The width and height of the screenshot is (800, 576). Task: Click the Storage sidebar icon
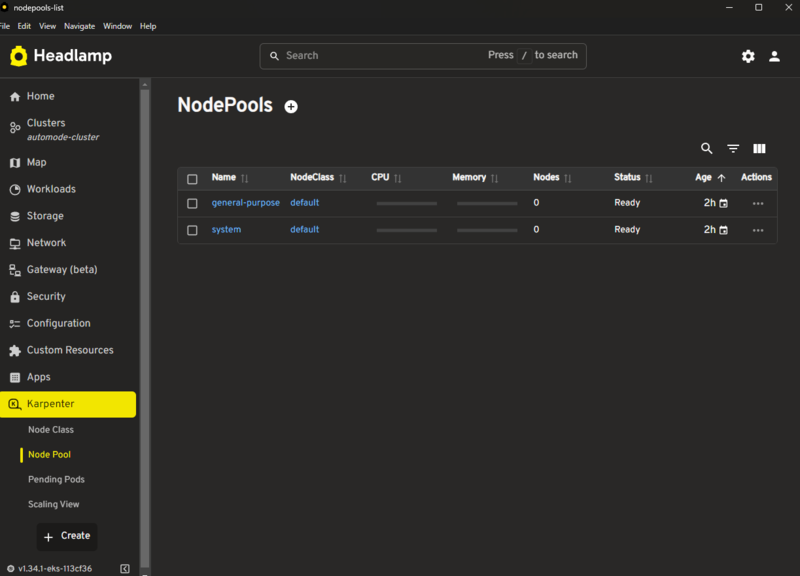[x=15, y=216]
